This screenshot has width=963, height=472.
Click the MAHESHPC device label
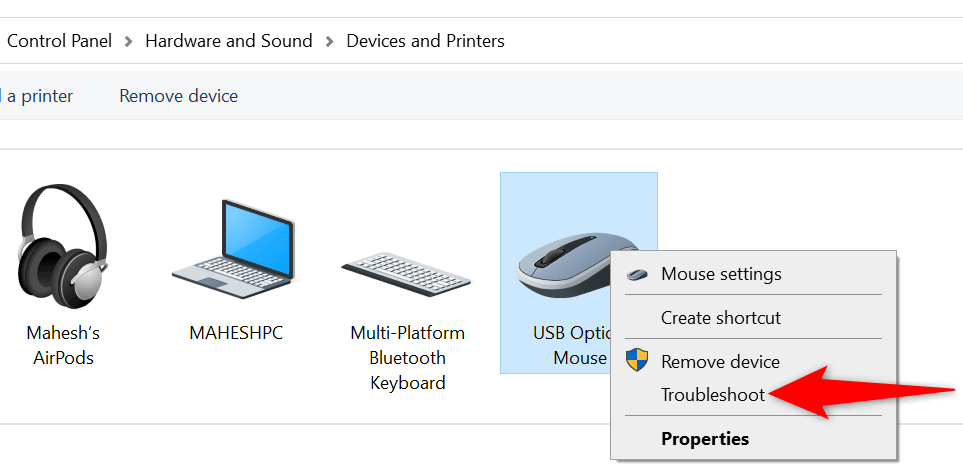(236, 333)
